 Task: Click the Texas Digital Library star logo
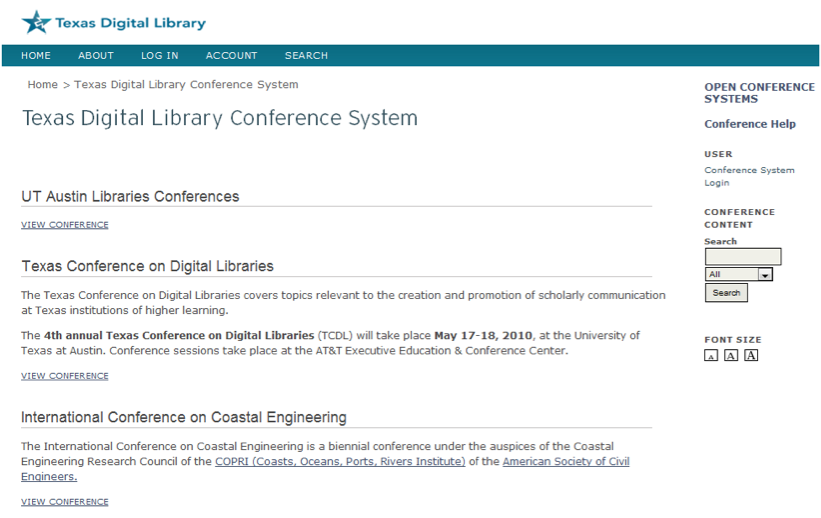coord(37,22)
